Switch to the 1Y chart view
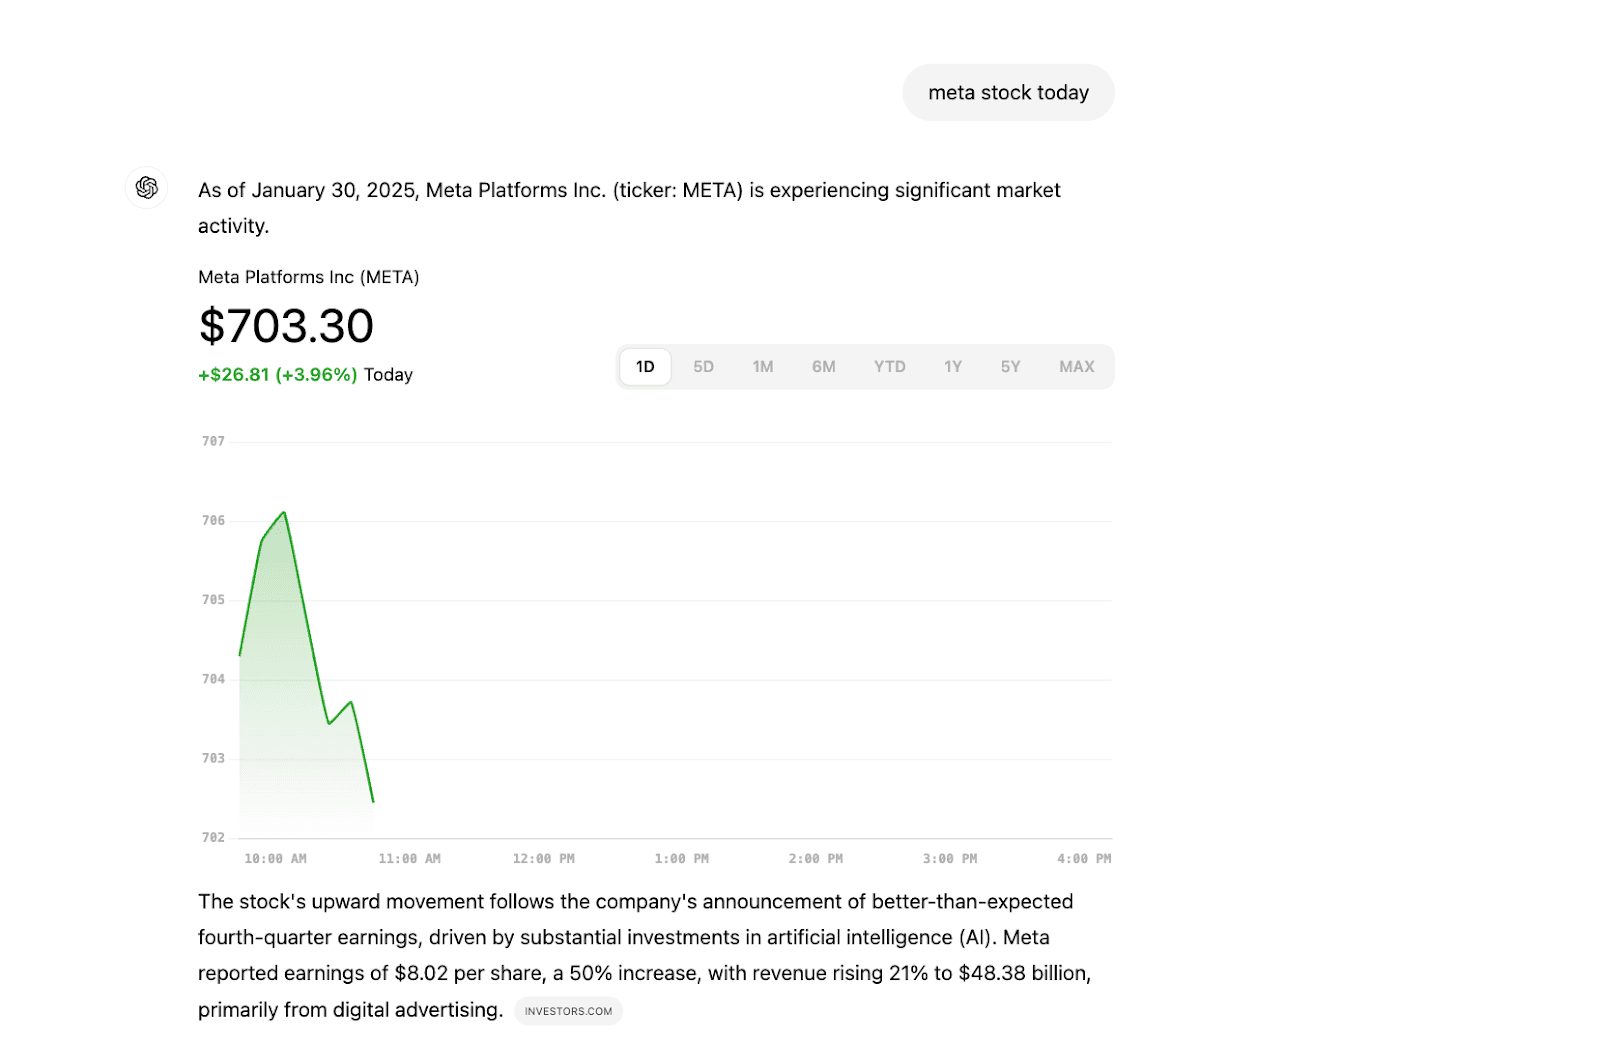Viewport: 1600px width, 1042px height. (952, 367)
